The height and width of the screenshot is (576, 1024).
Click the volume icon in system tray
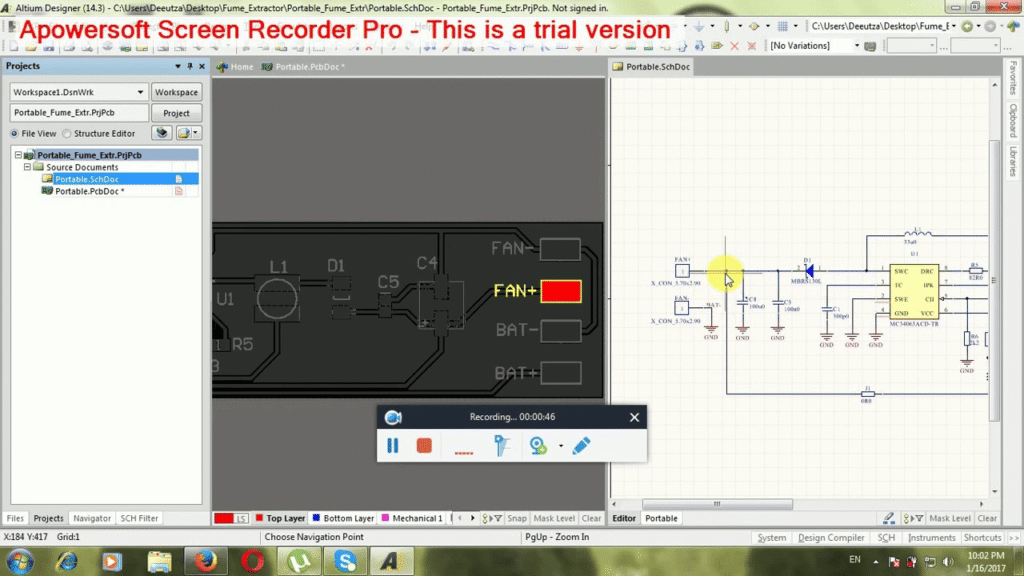pos(948,561)
